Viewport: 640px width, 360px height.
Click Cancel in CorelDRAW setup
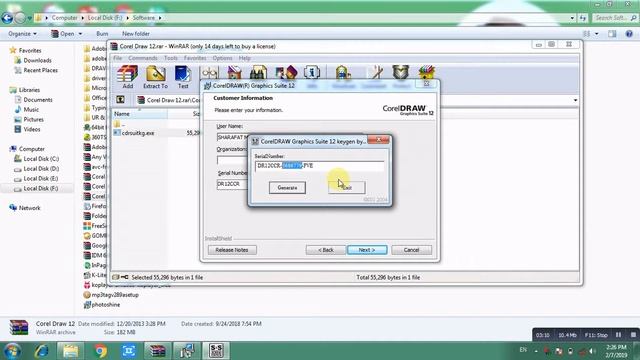(x=411, y=250)
